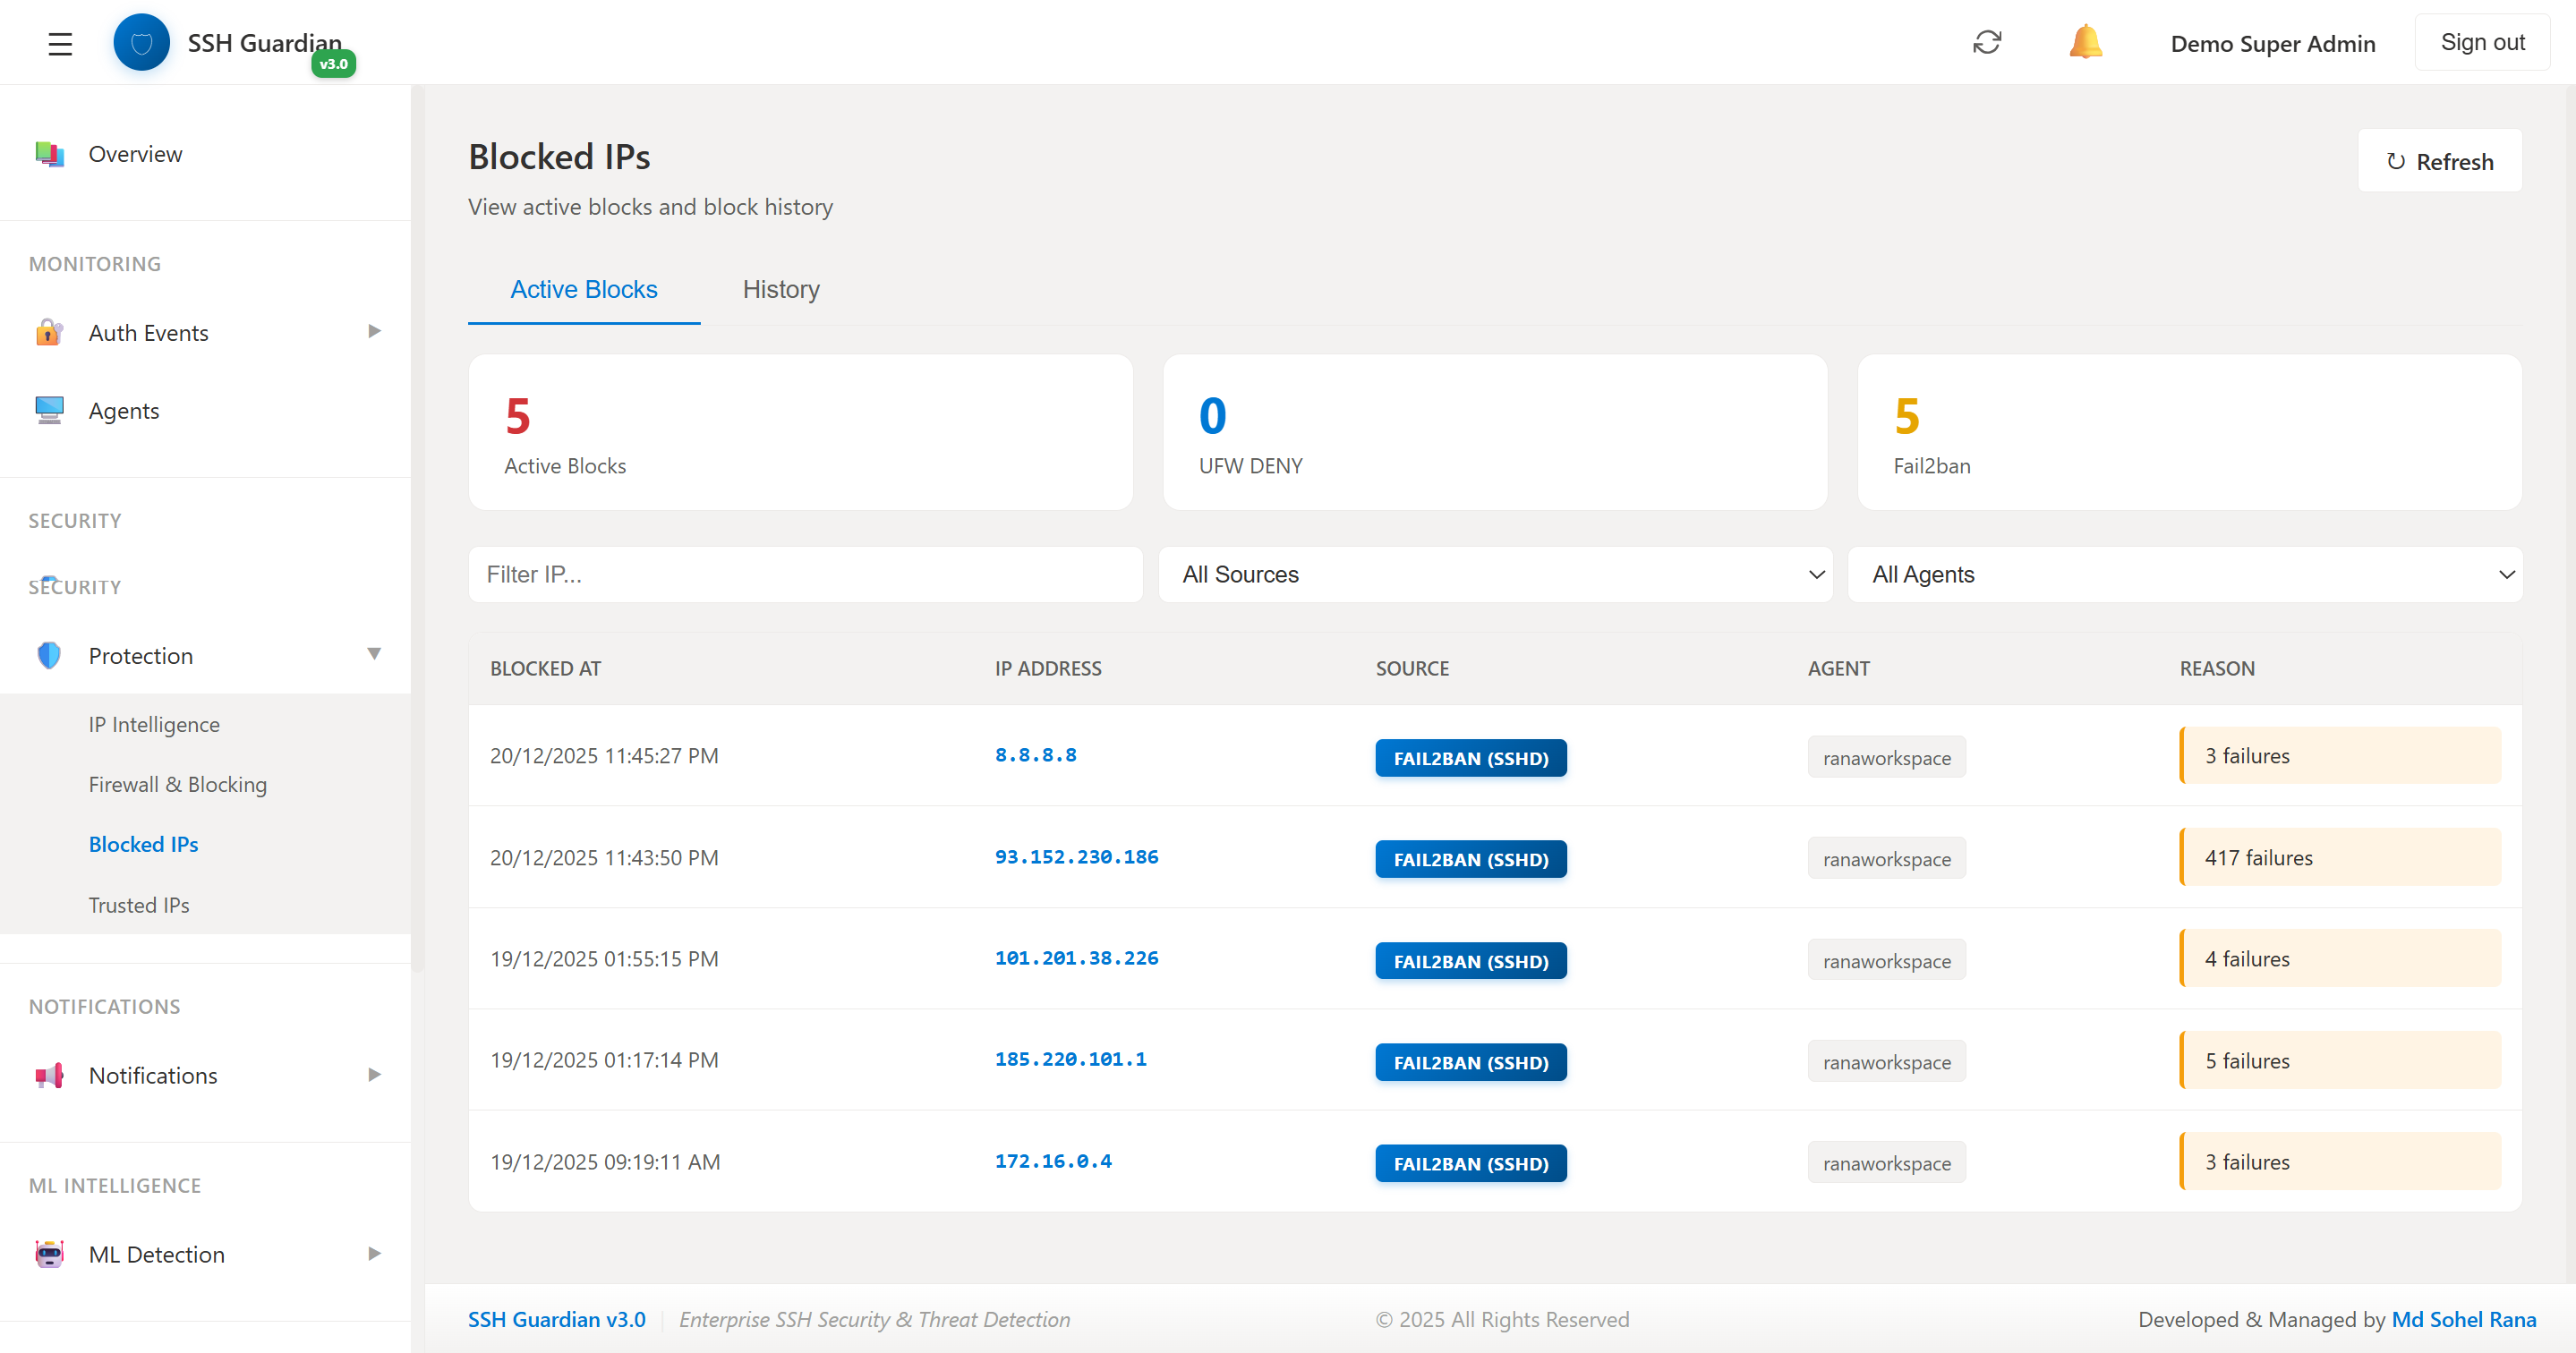Click the ML Detection robot icon

tap(49, 1254)
